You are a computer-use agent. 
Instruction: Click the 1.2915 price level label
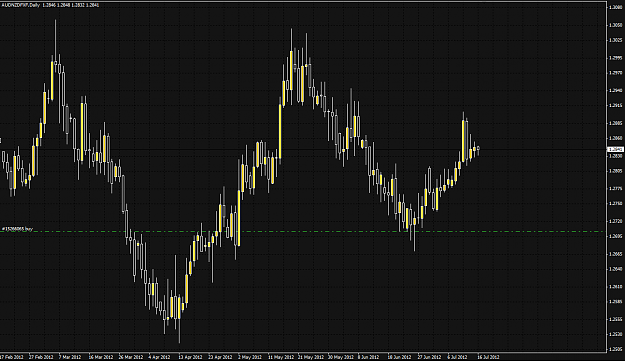click(616, 105)
